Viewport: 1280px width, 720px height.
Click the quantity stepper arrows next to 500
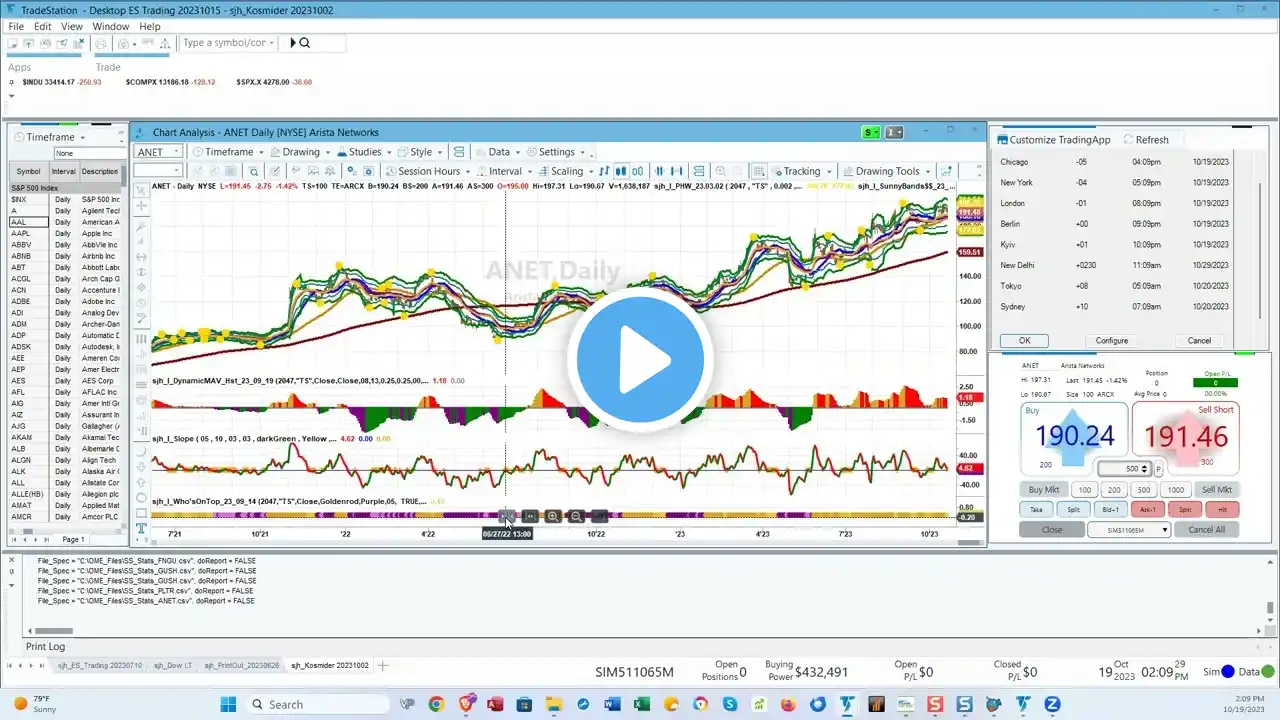coord(1145,469)
